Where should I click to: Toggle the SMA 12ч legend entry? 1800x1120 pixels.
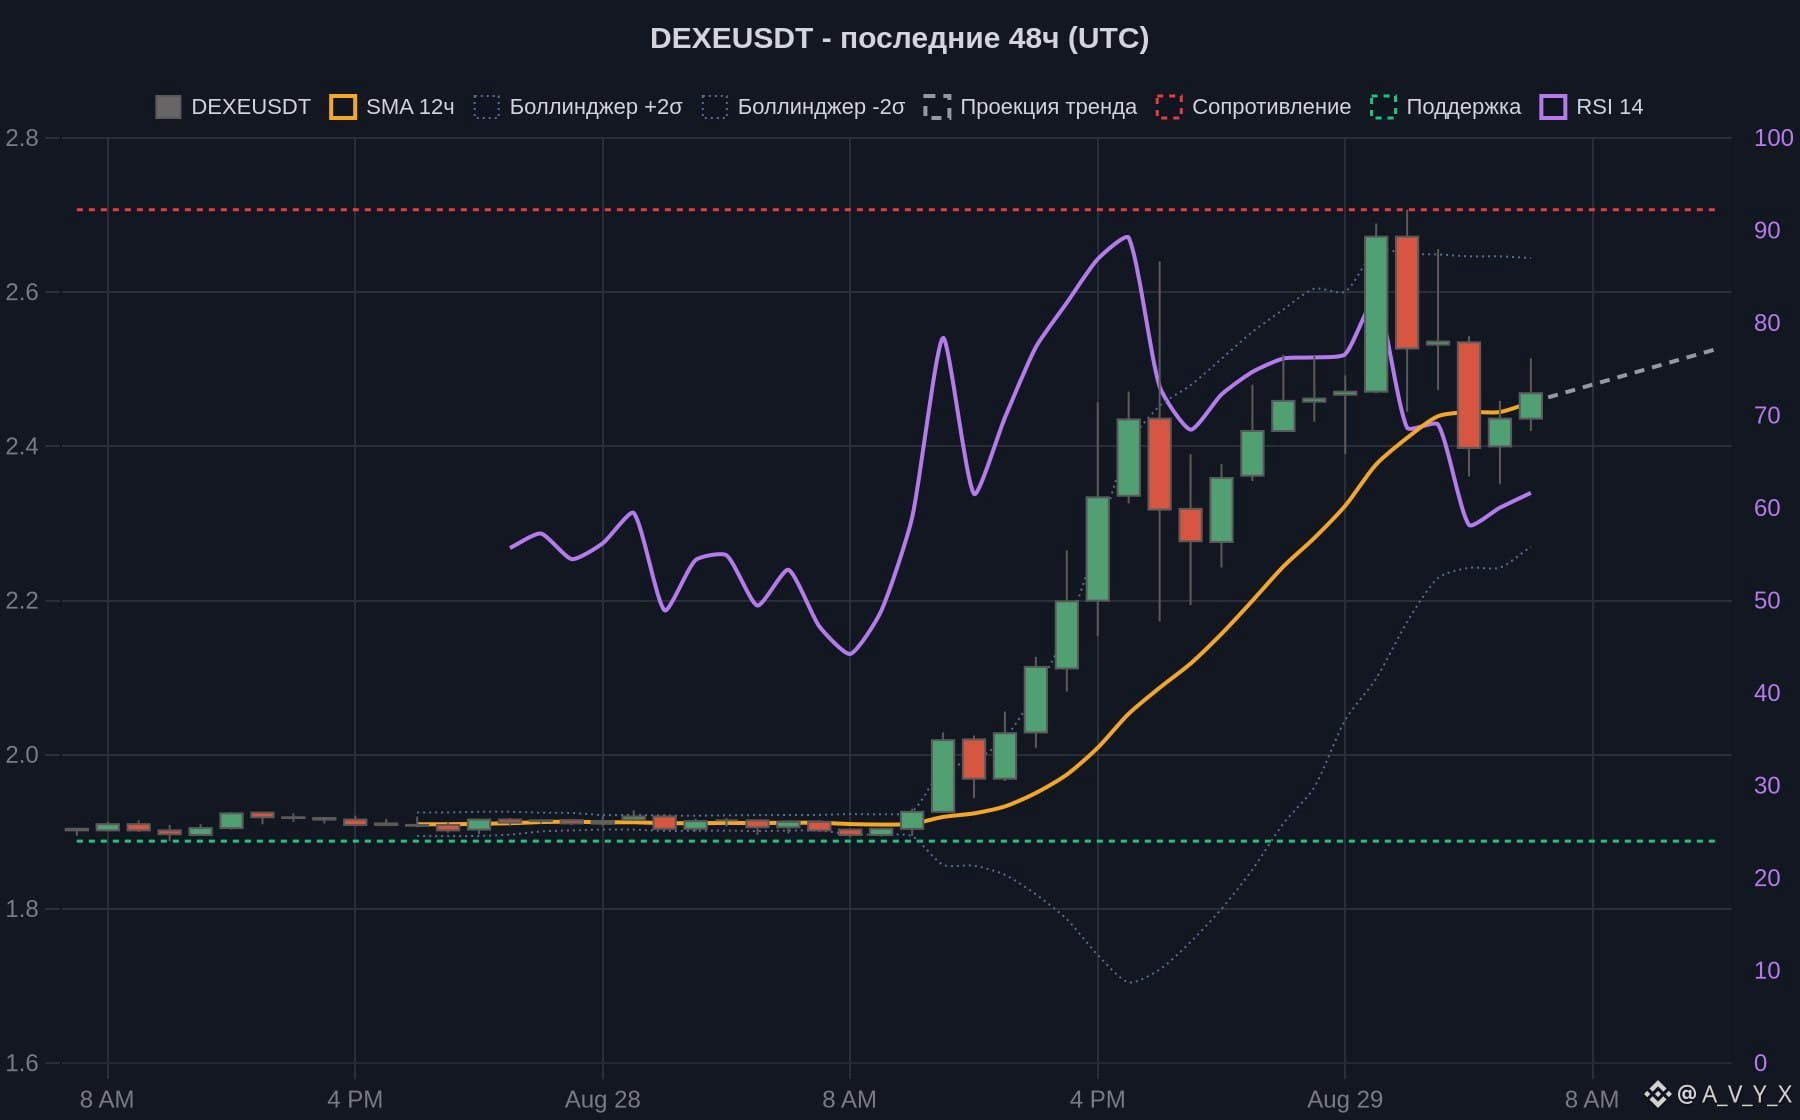pos(391,107)
